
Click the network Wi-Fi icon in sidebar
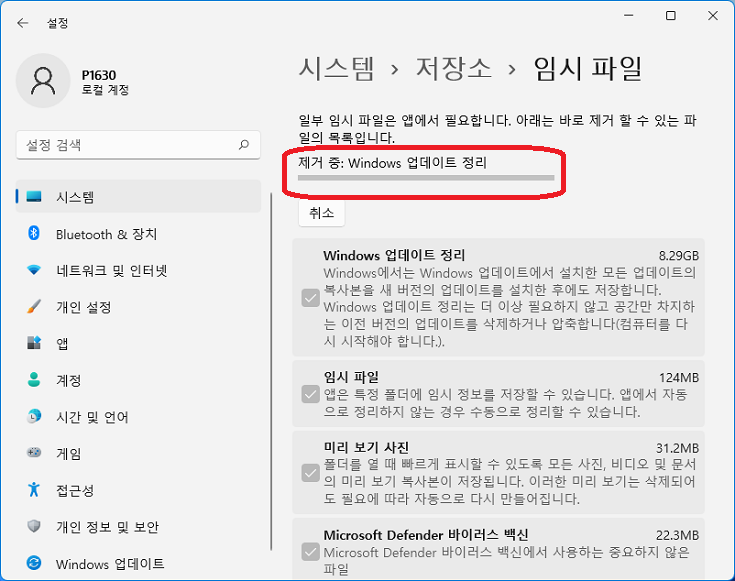(x=34, y=270)
